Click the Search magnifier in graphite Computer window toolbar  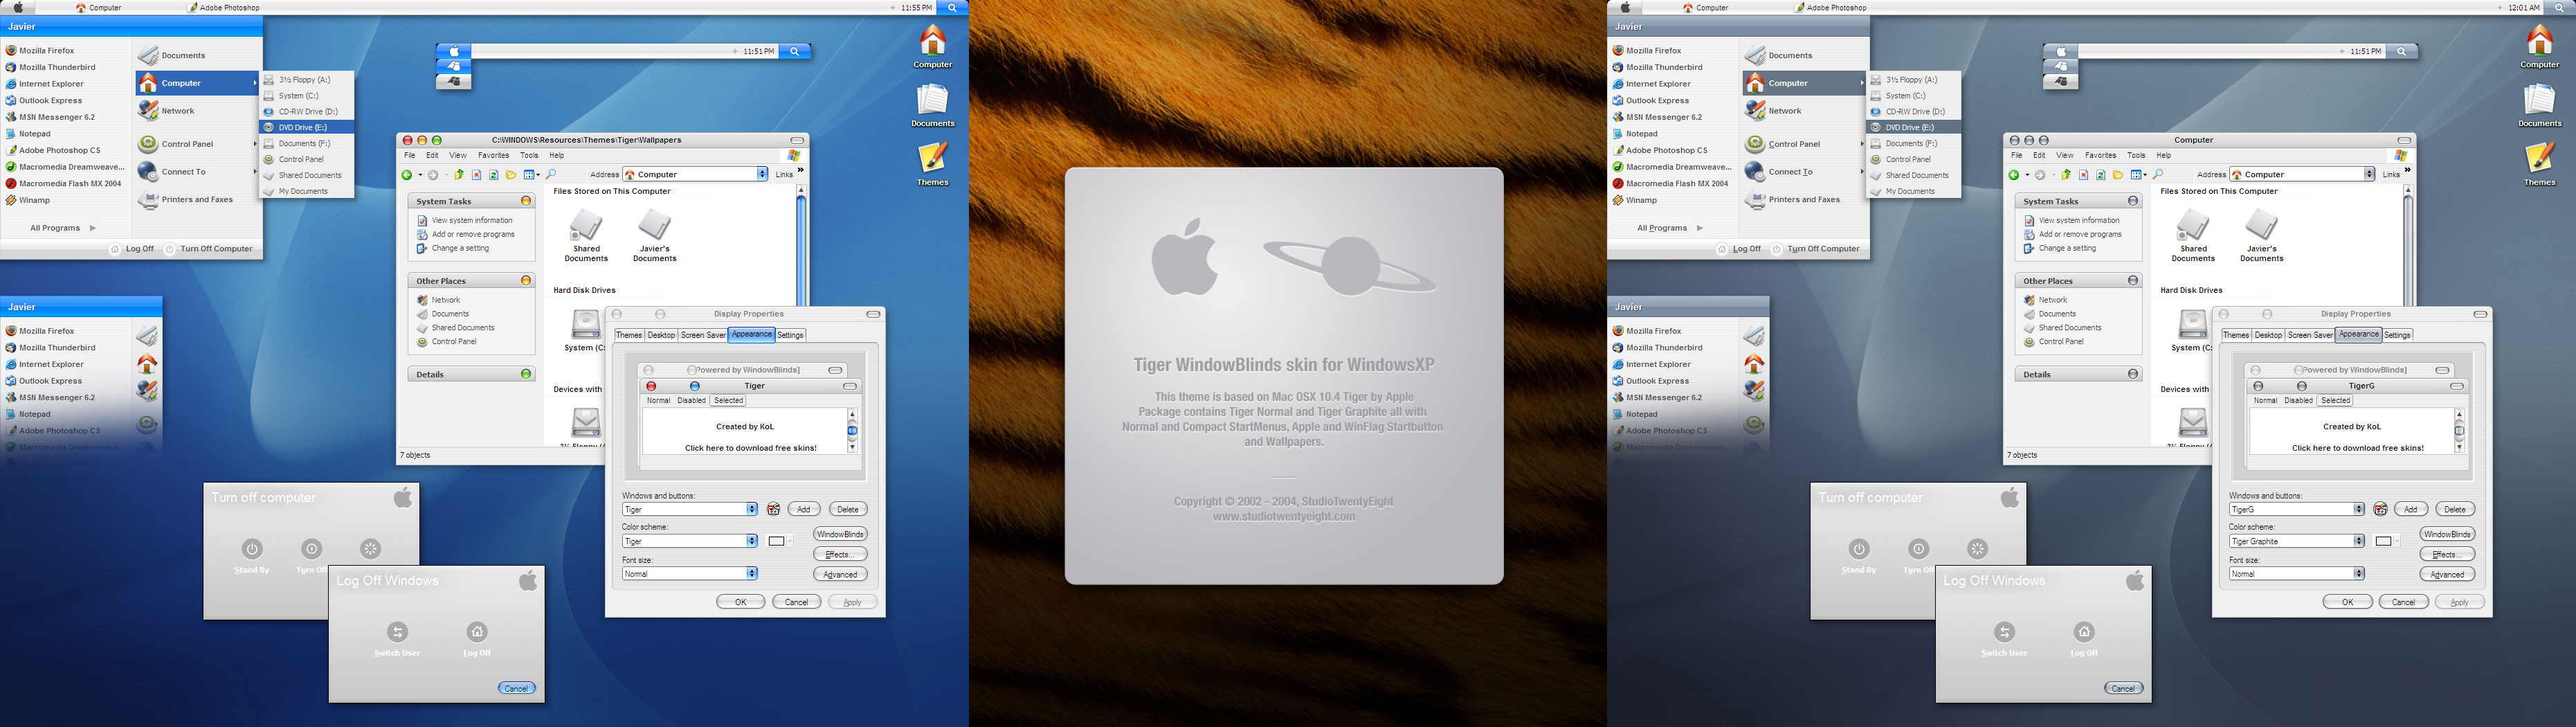pyautogui.click(x=2158, y=175)
